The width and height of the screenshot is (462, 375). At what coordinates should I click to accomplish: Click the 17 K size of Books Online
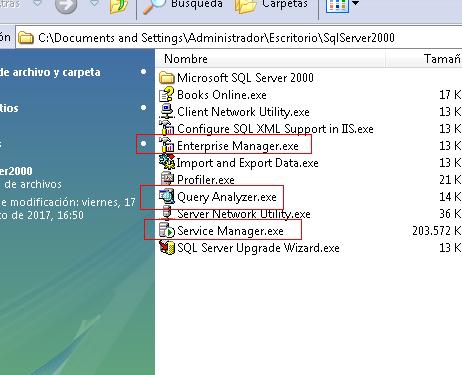450,95
